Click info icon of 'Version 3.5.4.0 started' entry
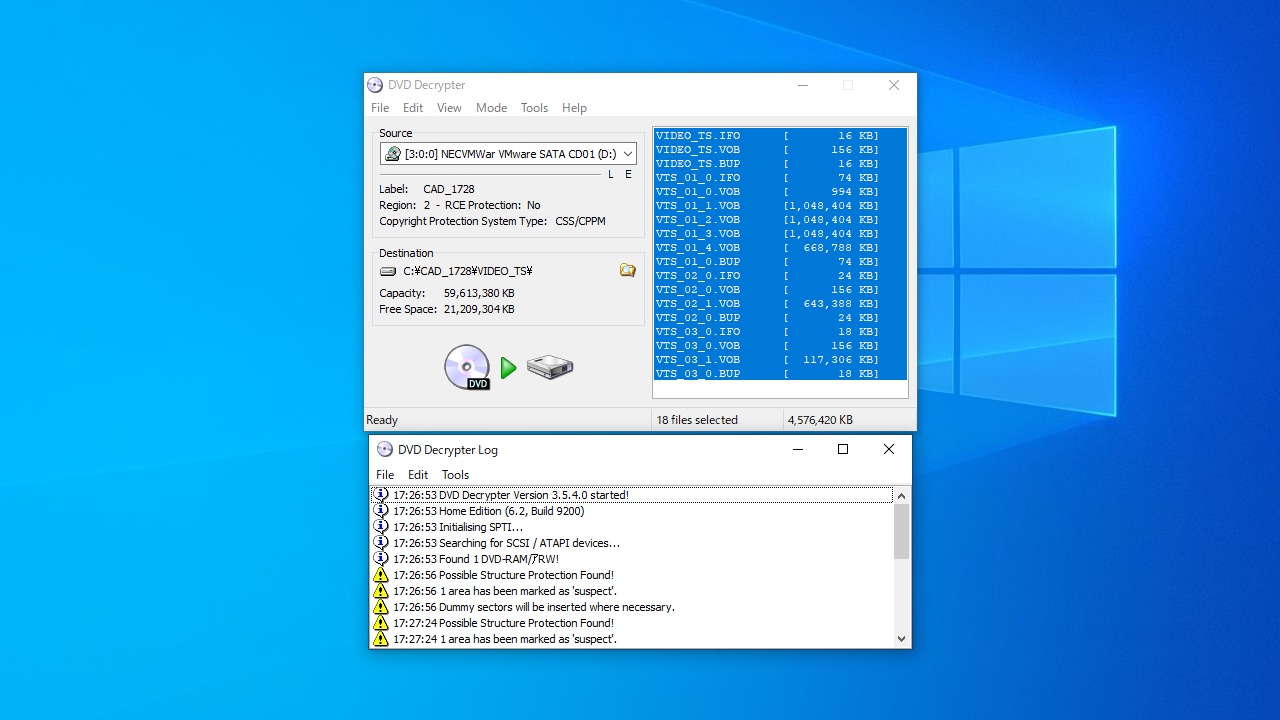The height and width of the screenshot is (720, 1280). point(381,494)
